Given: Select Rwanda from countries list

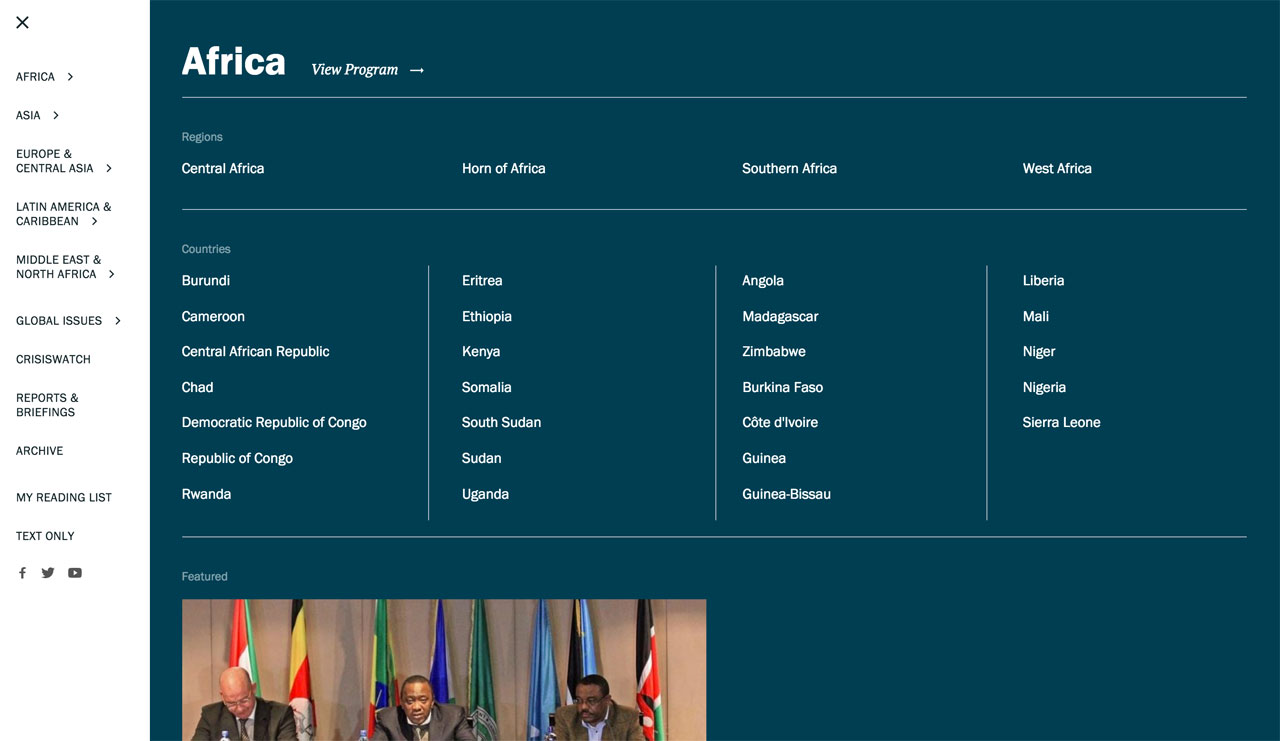Looking at the screenshot, I should pos(206,494).
